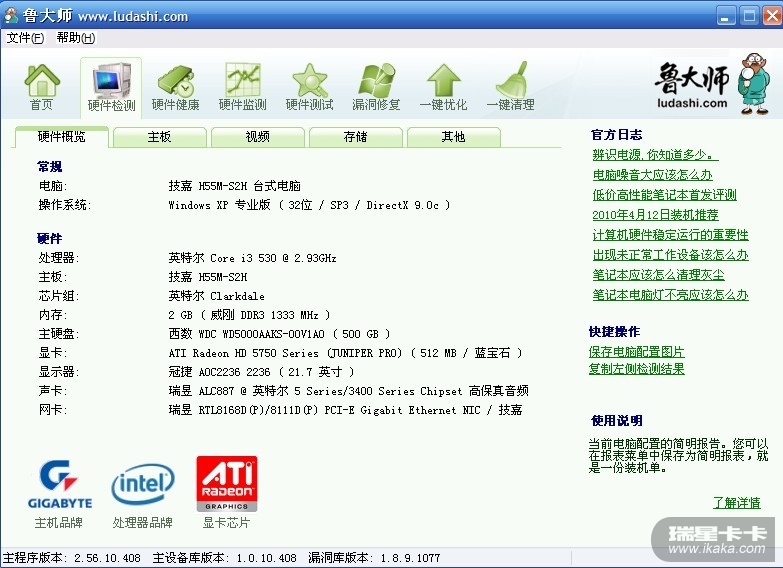
Task: Click the 鲁大师 ludashi.com logo
Action: (713, 84)
